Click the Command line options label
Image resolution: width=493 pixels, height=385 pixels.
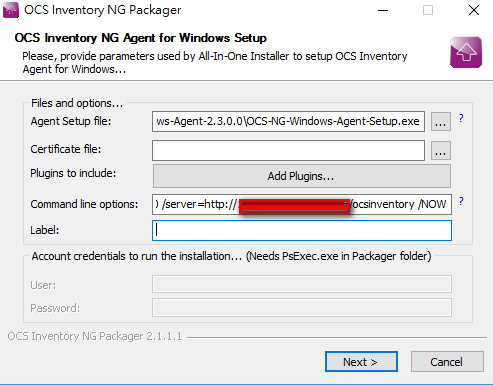[84, 204]
